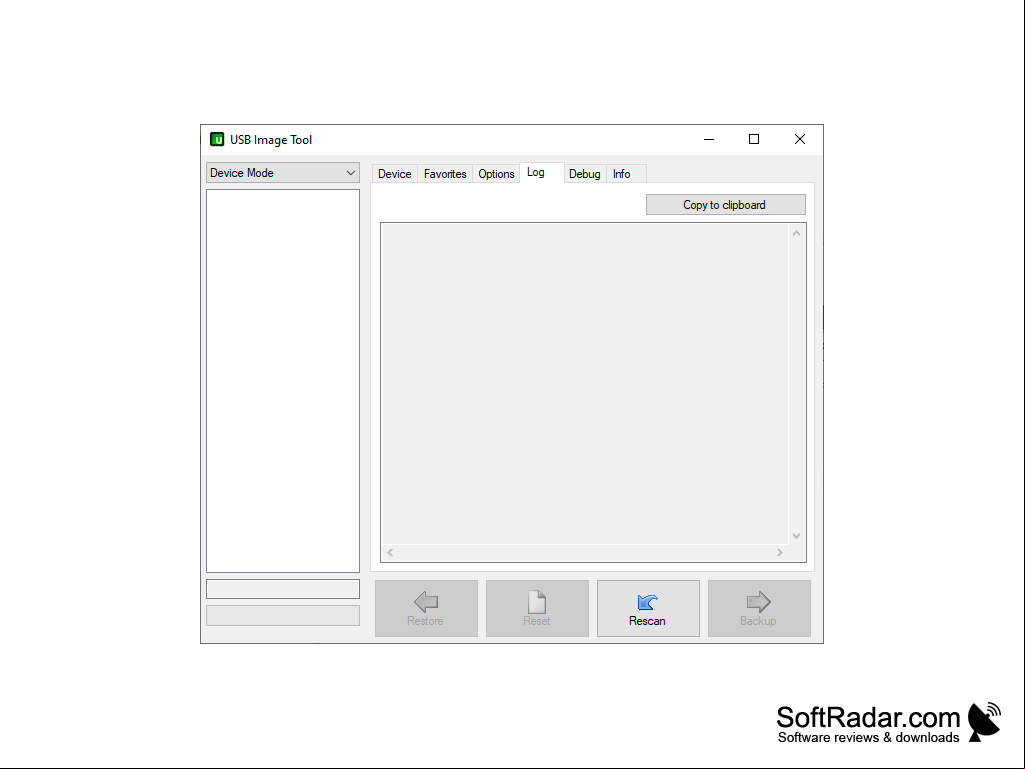
Task: Open the Favorites tab
Action: [445, 174]
